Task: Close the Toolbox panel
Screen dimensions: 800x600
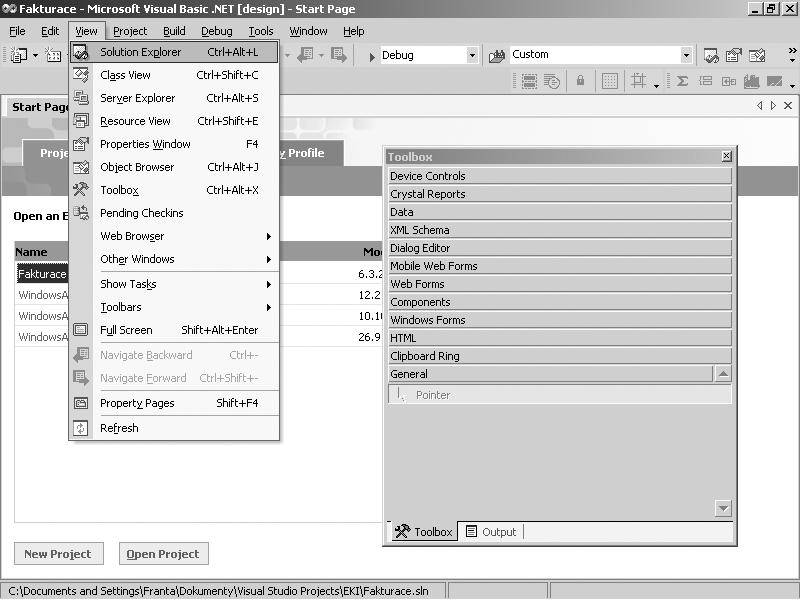Action: coord(727,156)
